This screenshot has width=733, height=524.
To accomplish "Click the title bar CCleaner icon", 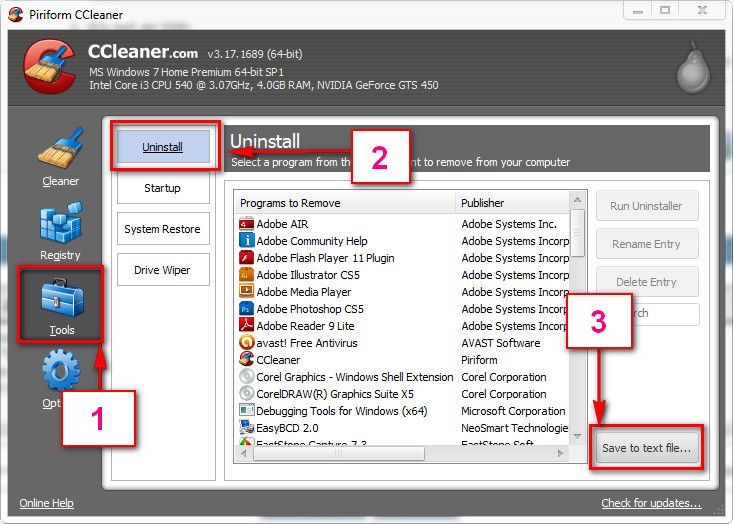I will (15, 14).
